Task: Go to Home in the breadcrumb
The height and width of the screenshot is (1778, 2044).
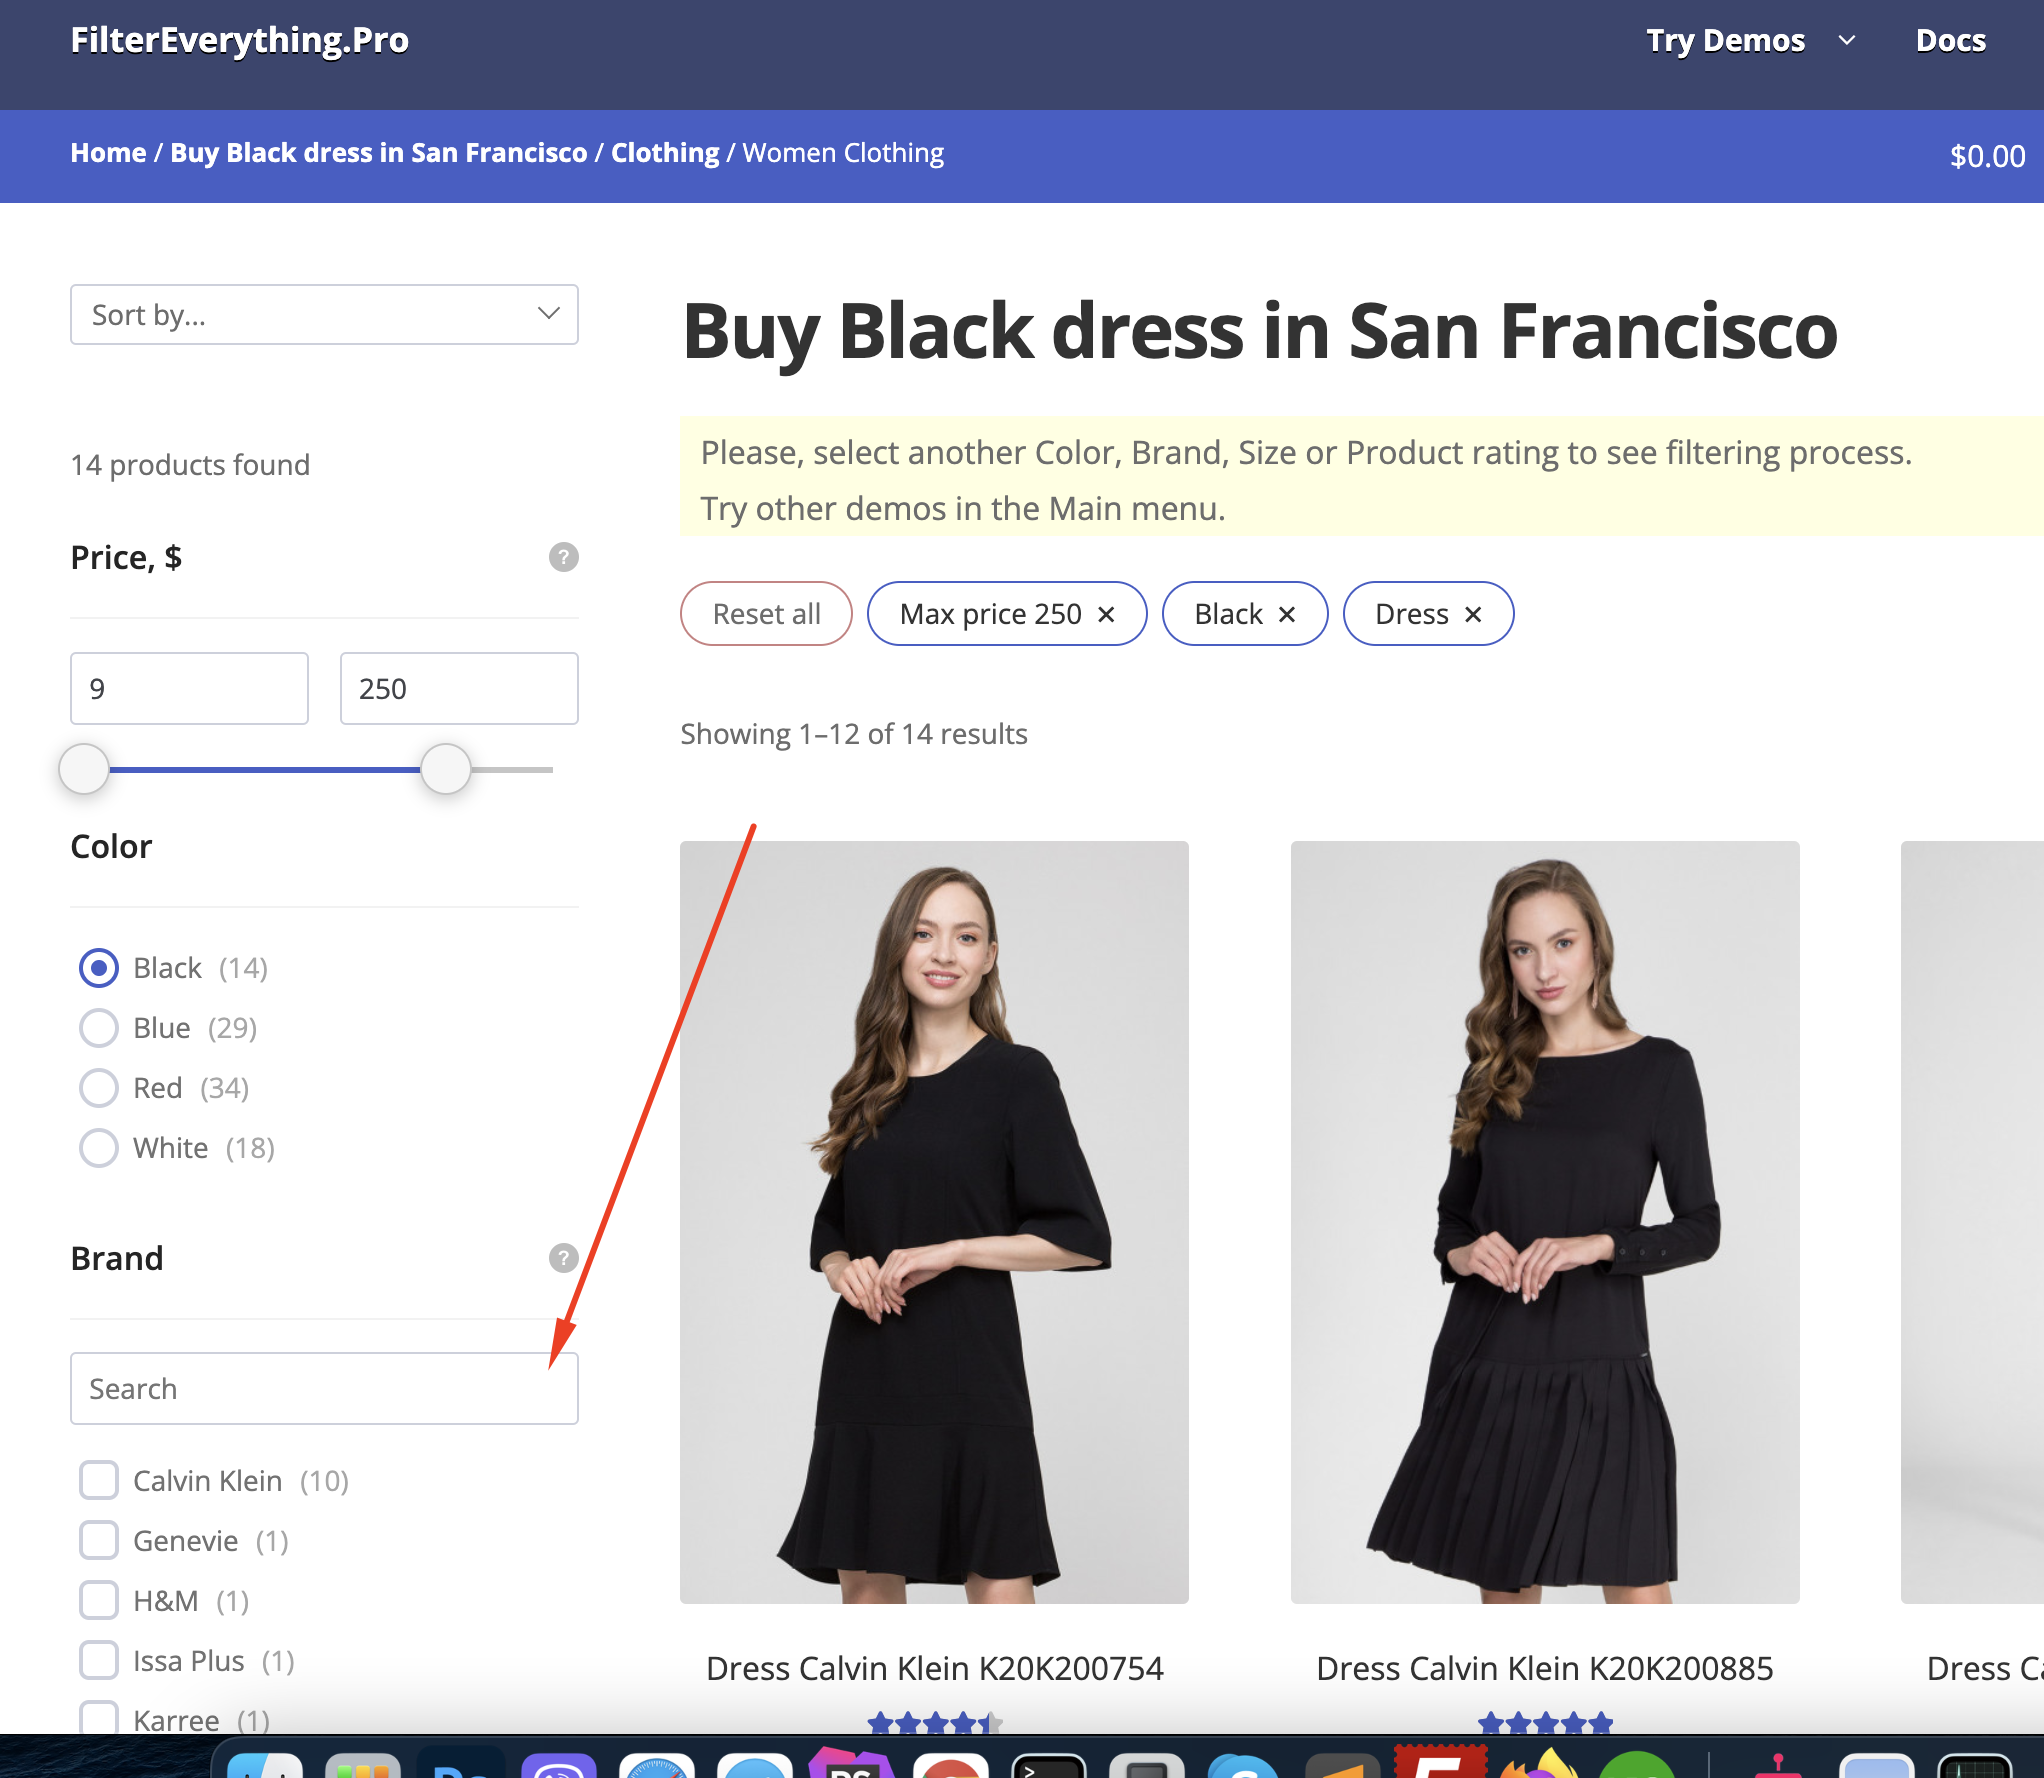Action: (x=108, y=153)
